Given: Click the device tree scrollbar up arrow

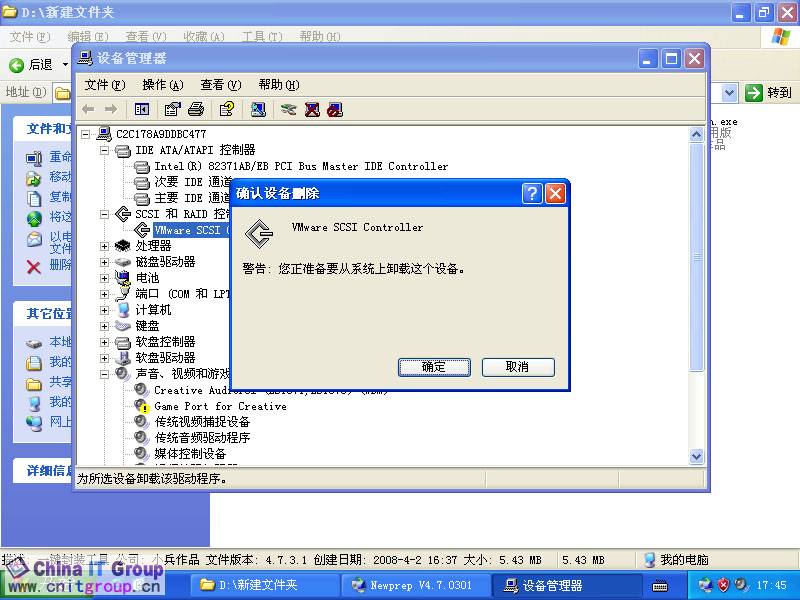Looking at the screenshot, I should coord(696,135).
